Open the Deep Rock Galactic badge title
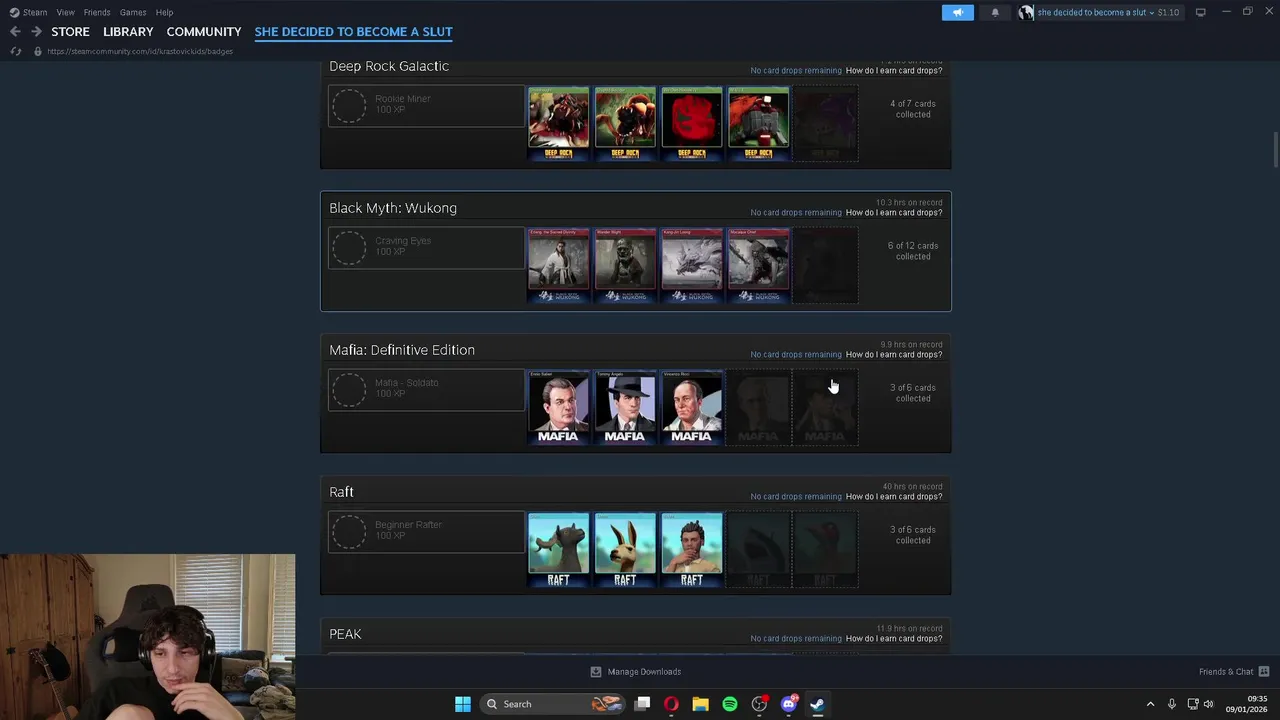The width and height of the screenshot is (1280, 720). point(389,66)
